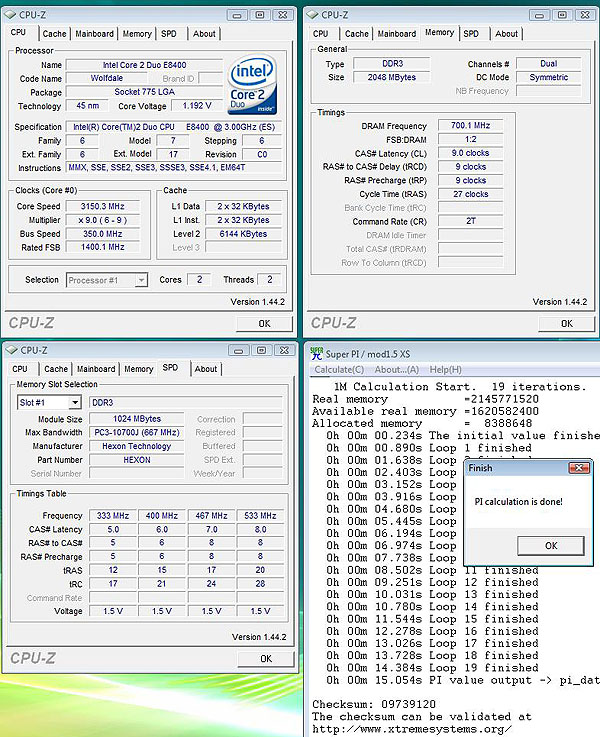
Task: Click the Package value Socket 775 LGA
Action: pos(145,92)
